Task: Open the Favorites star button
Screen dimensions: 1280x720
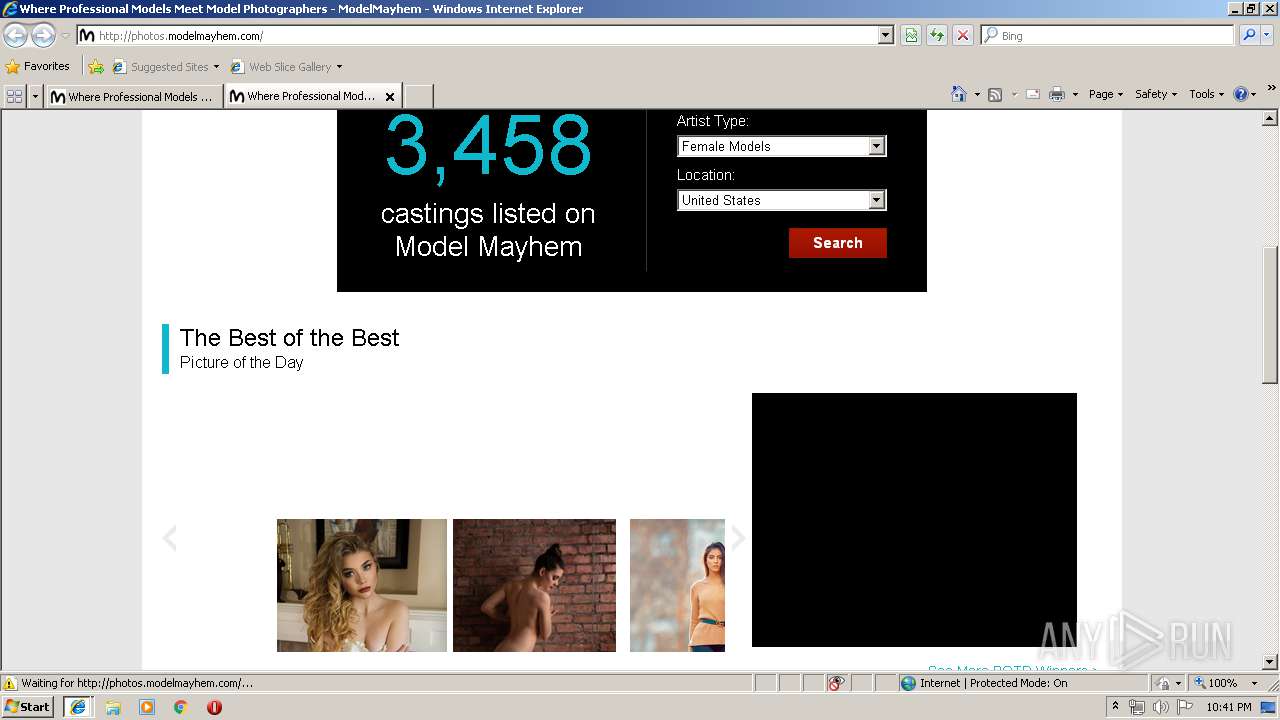Action: tap(13, 67)
